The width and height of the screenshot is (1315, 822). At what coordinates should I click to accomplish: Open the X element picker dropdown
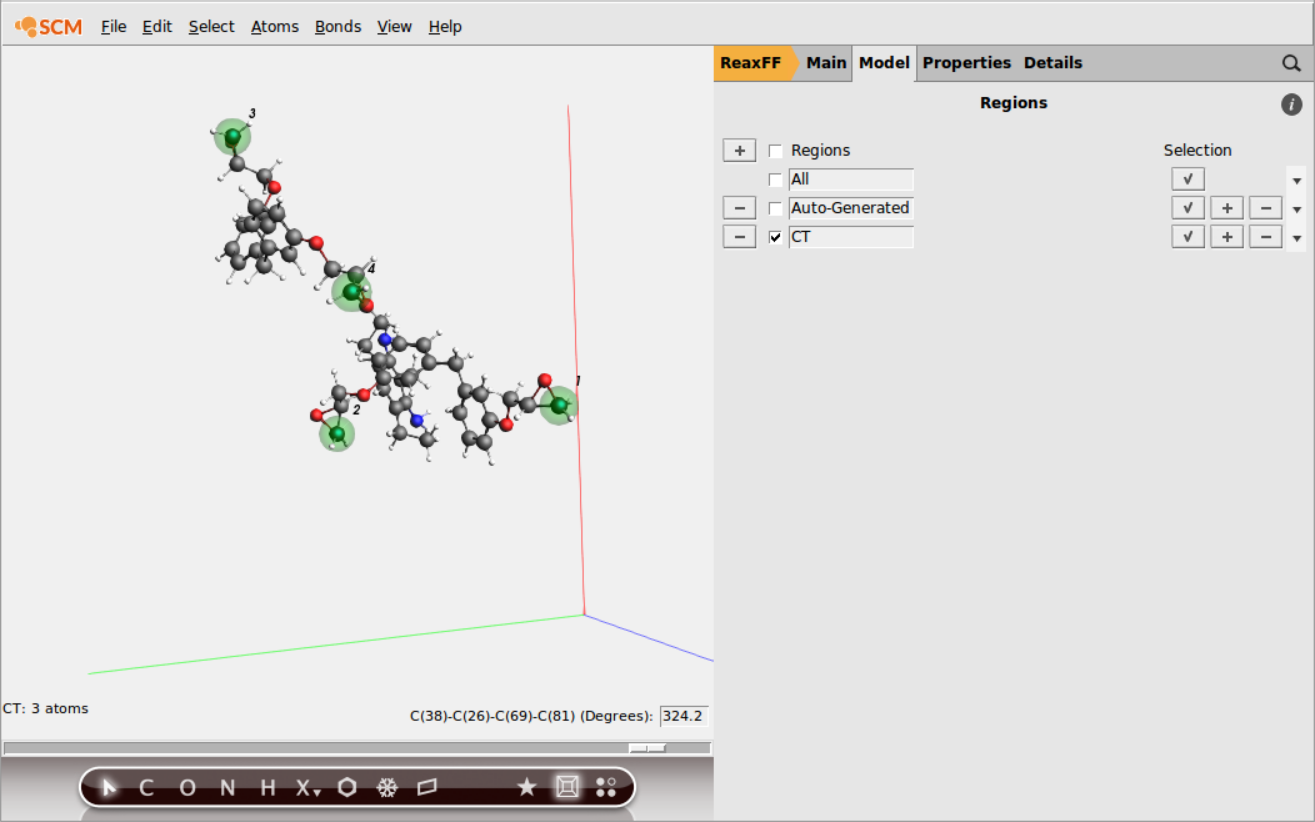tap(307, 788)
